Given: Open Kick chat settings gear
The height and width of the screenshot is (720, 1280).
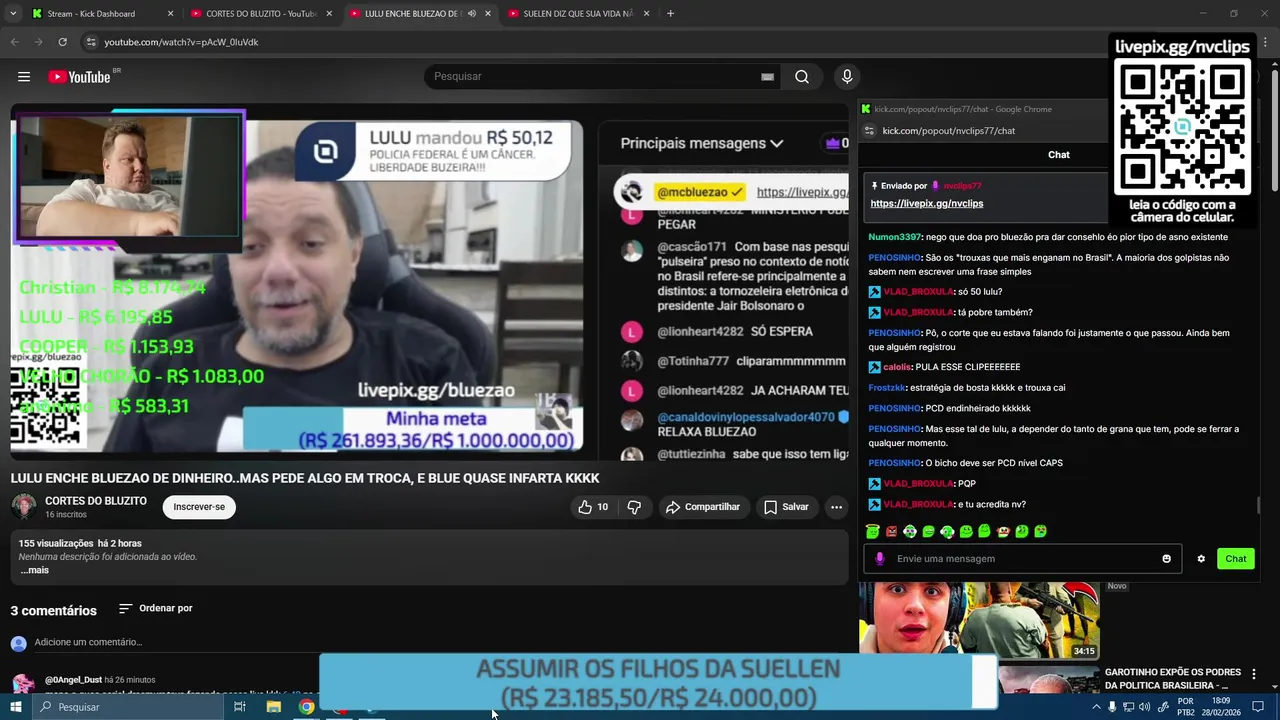Looking at the screenshot, I should click(x=1201, y=559).
